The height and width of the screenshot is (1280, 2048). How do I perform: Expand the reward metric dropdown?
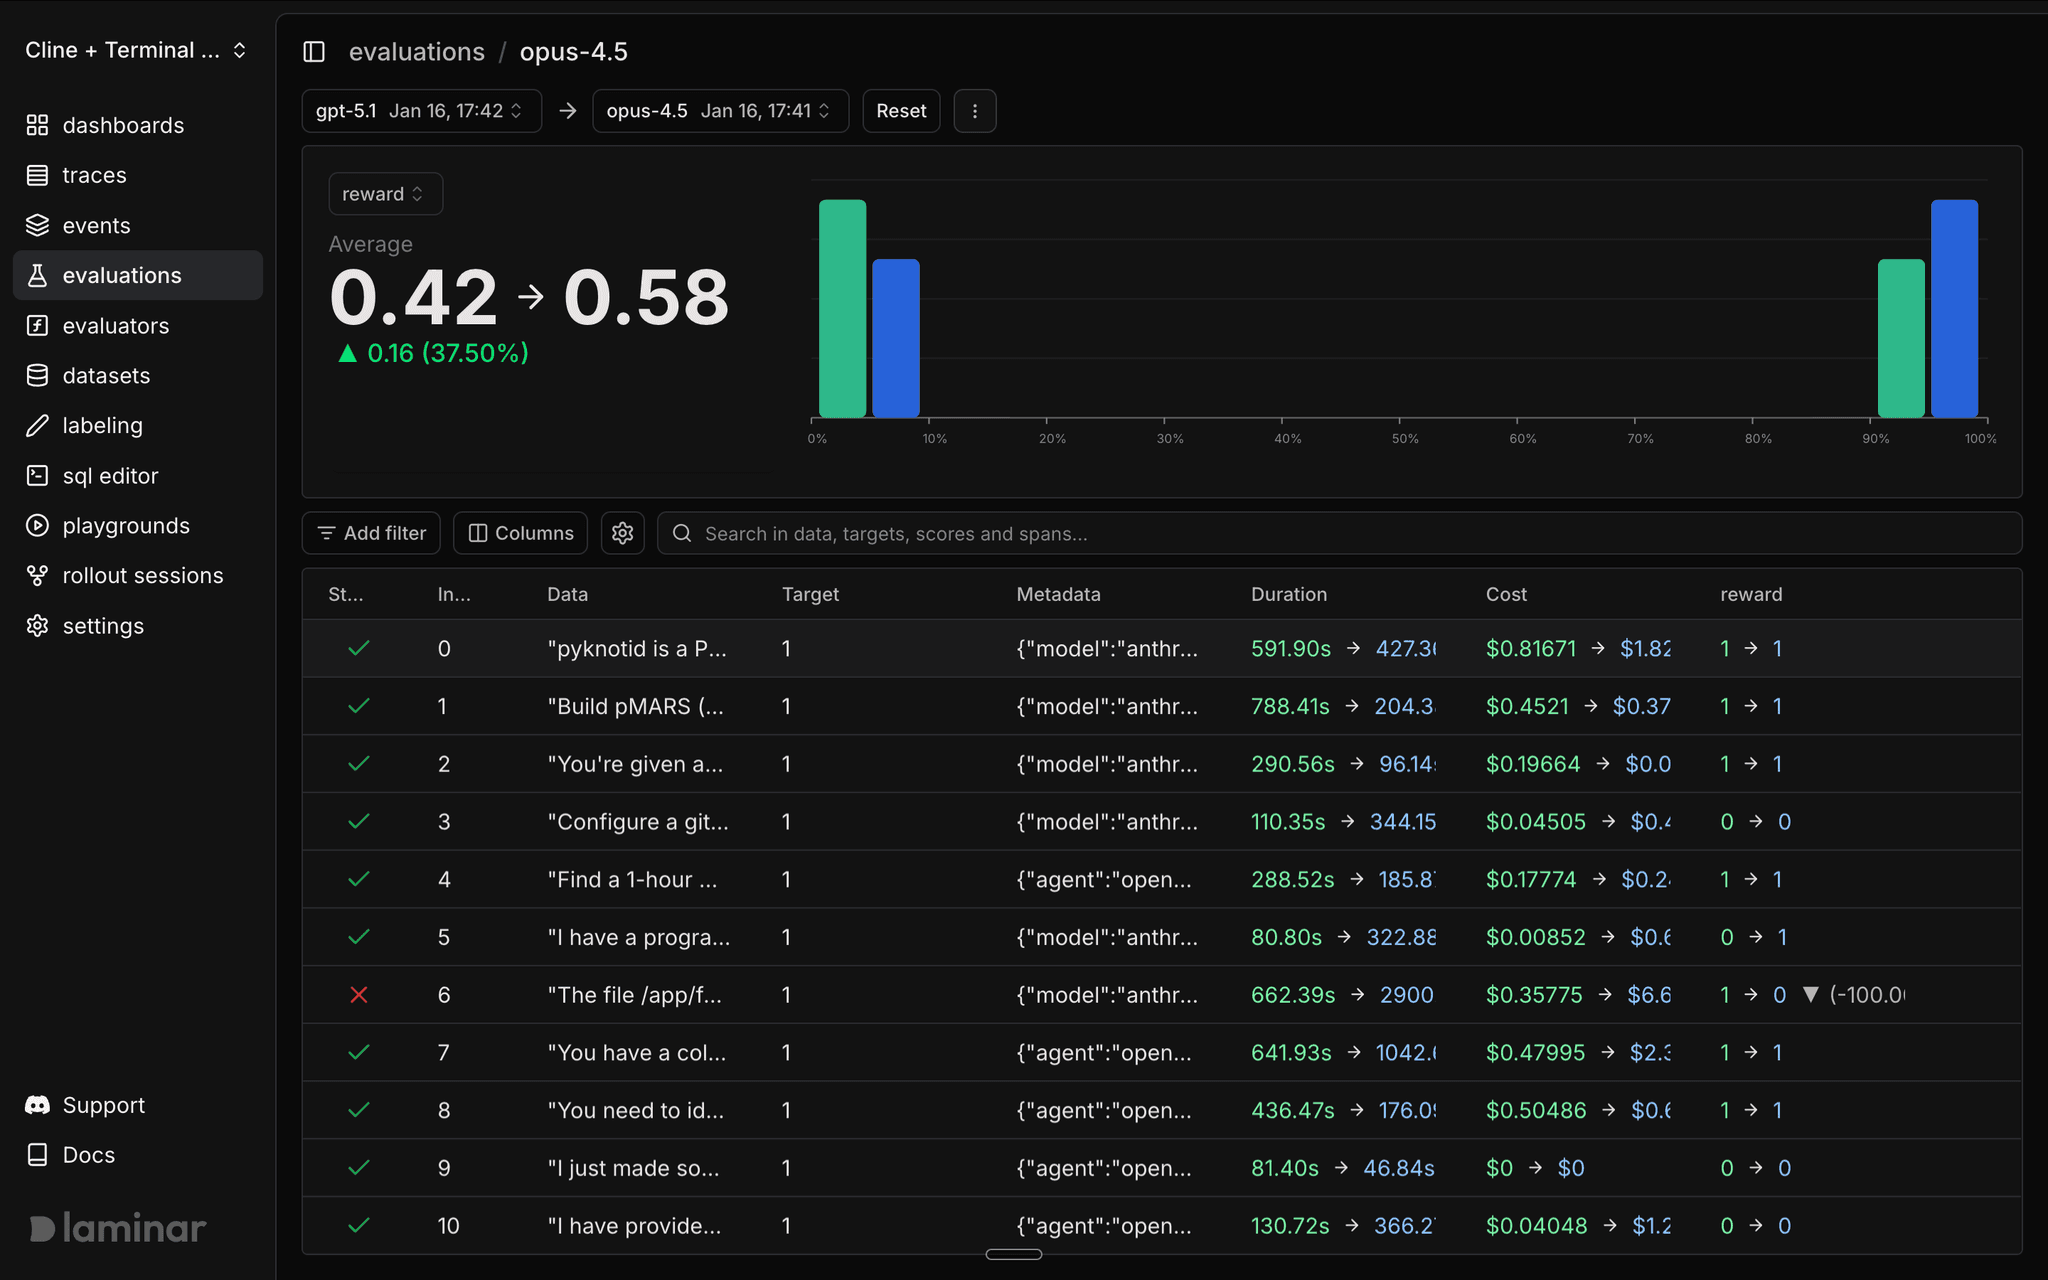click(x=384, y=194)
